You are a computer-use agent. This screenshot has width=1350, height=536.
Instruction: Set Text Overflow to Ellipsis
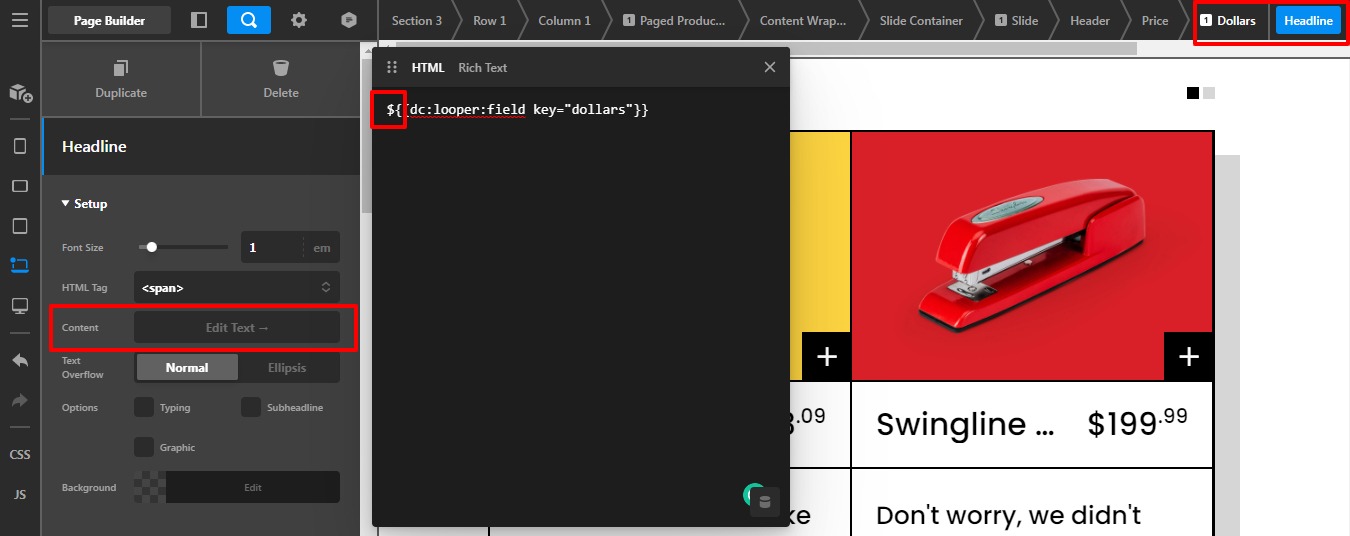pyautogui.click(x=288, y=367)
